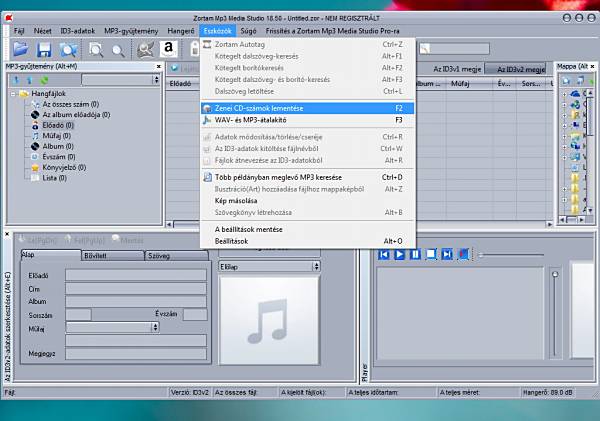
Task: Click the plain magnifying glass toolbar icon
Action: coord(118,51)
